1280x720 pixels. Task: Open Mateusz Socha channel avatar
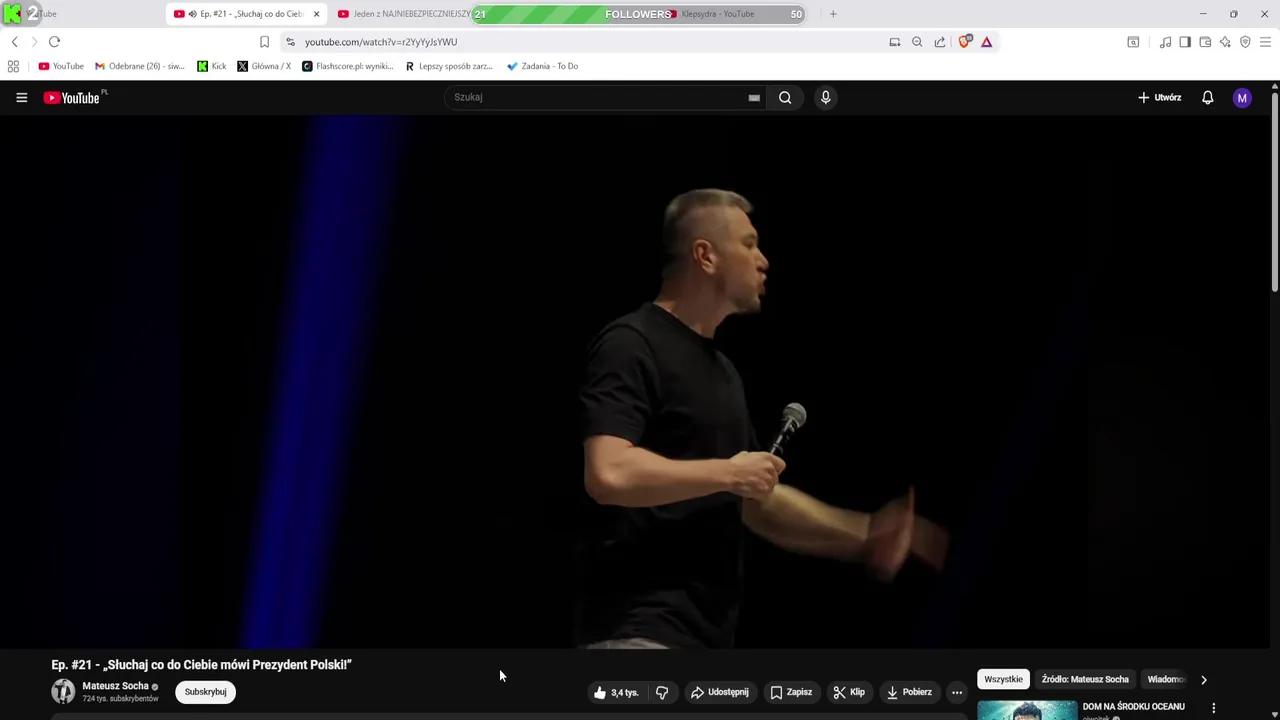[x=63, y=691]
